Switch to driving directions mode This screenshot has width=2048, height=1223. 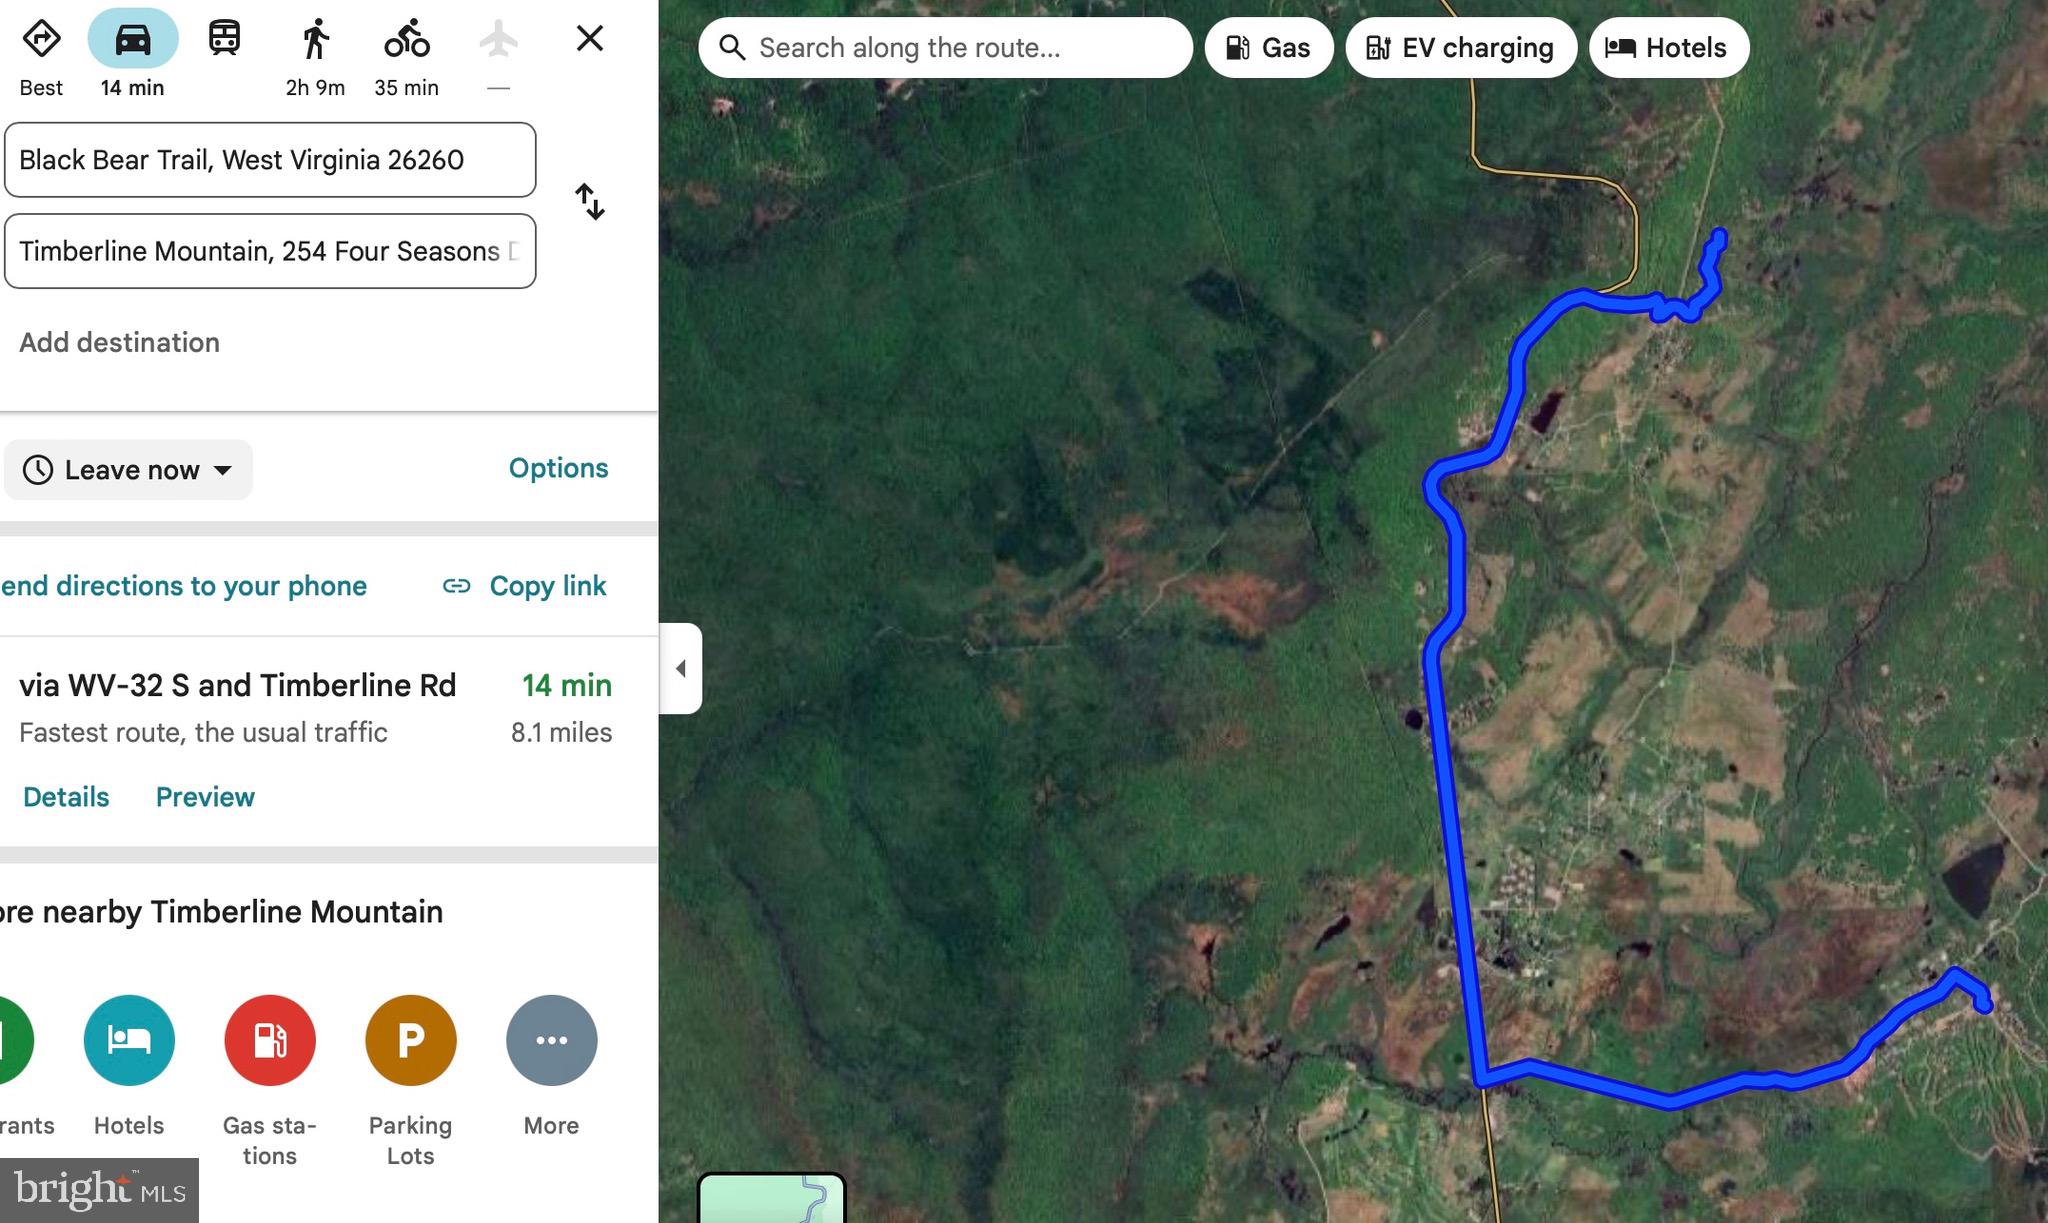pos(133,40)
